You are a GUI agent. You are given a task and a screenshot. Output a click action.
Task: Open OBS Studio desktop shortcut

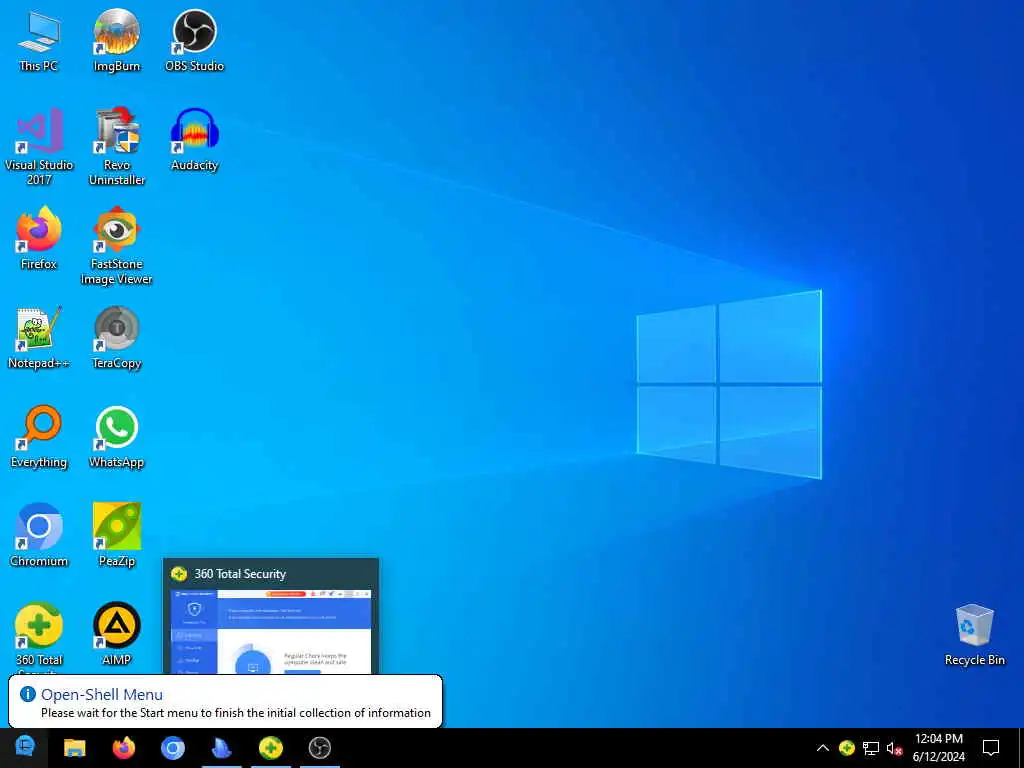[x=194, y=40]
